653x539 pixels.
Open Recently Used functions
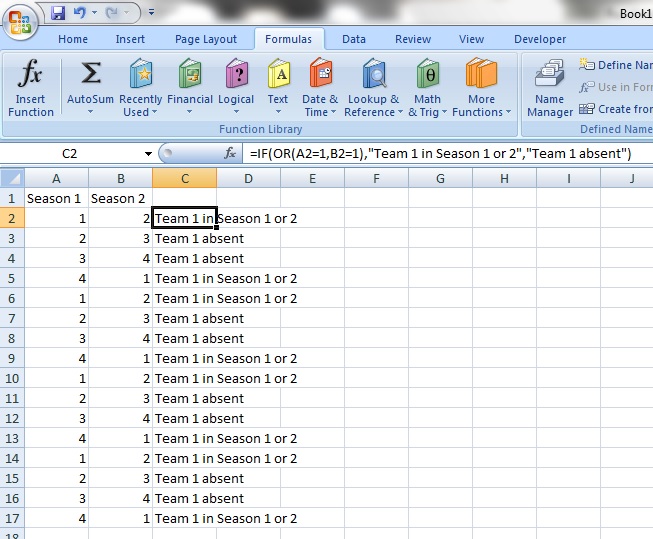tap(140, 88)
